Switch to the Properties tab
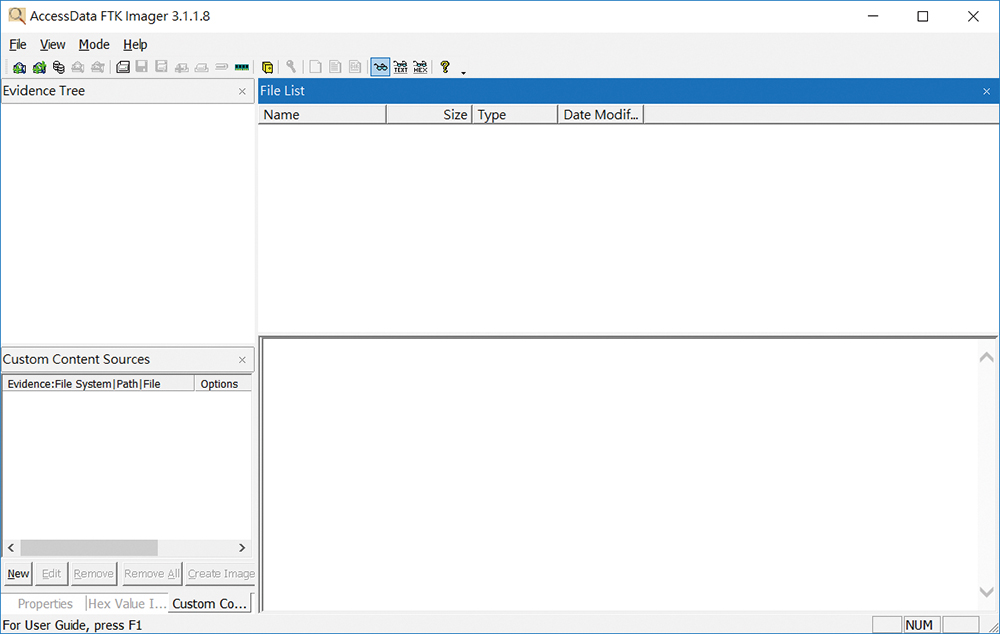 pyautogui.click(x=45, y=603)
